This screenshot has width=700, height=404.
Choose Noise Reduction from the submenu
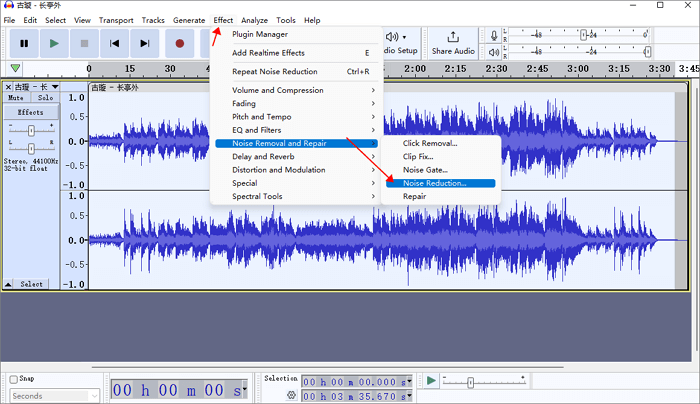434,183
